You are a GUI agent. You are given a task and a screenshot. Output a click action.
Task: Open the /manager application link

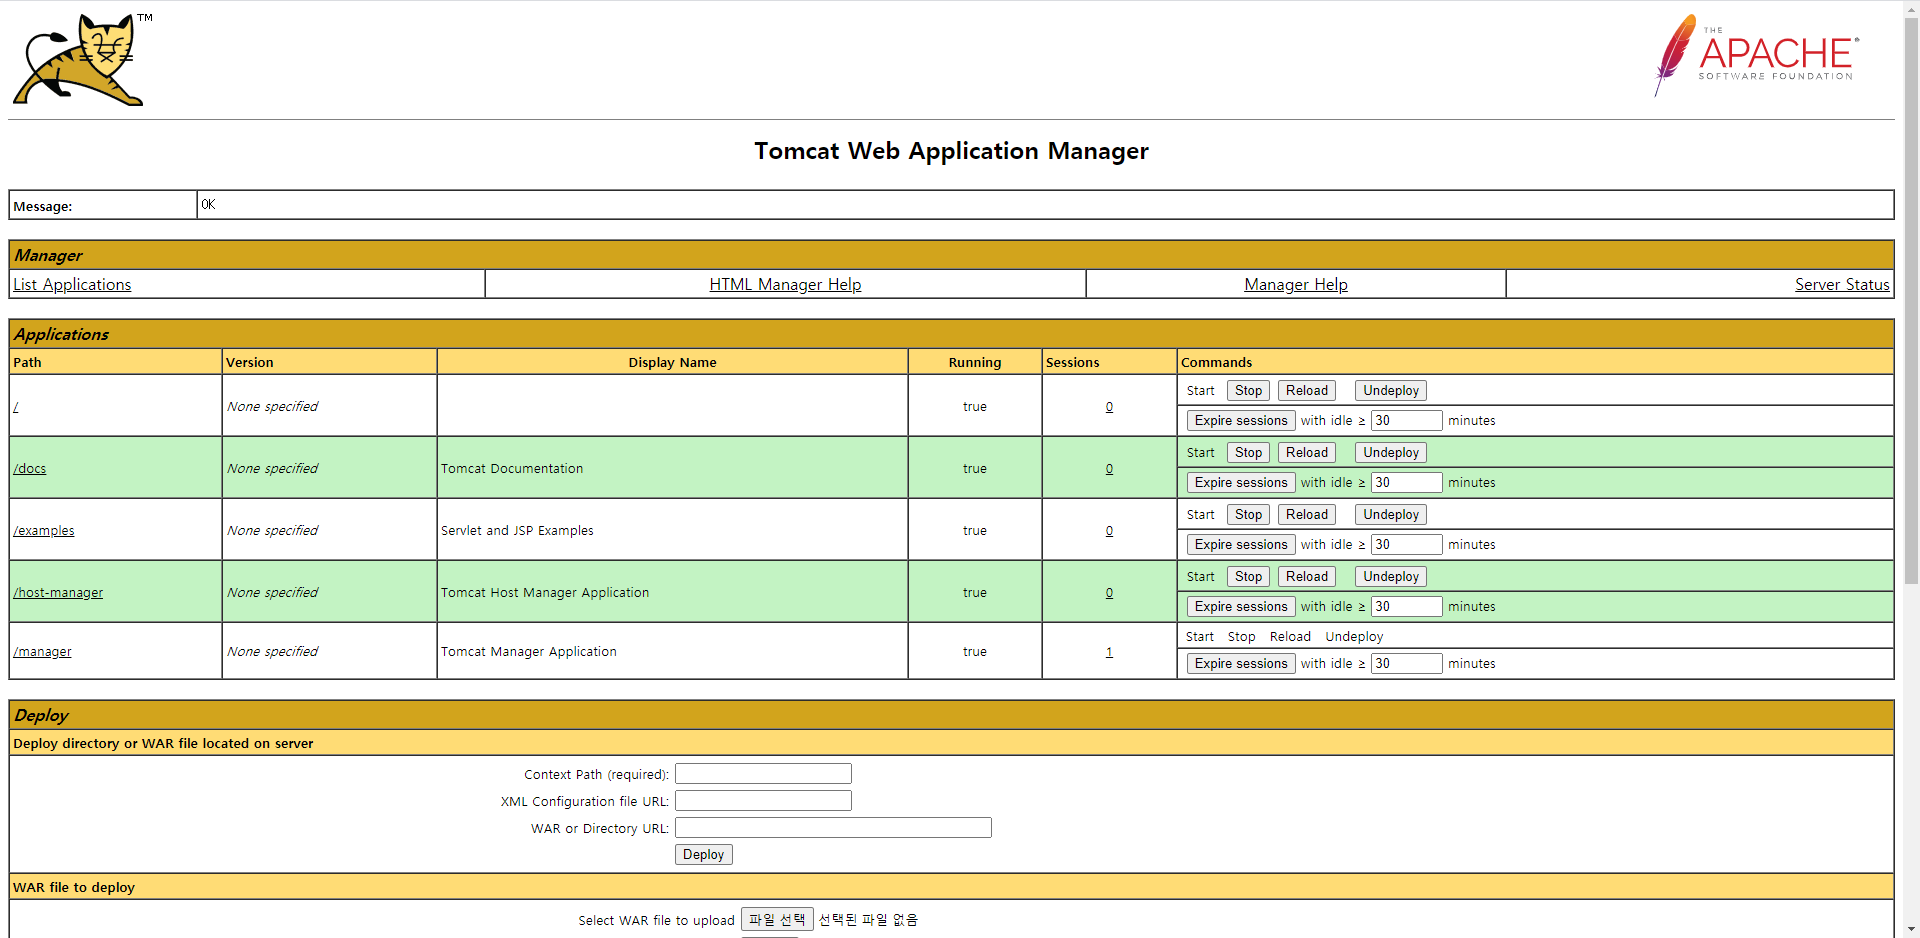(42, 652)
